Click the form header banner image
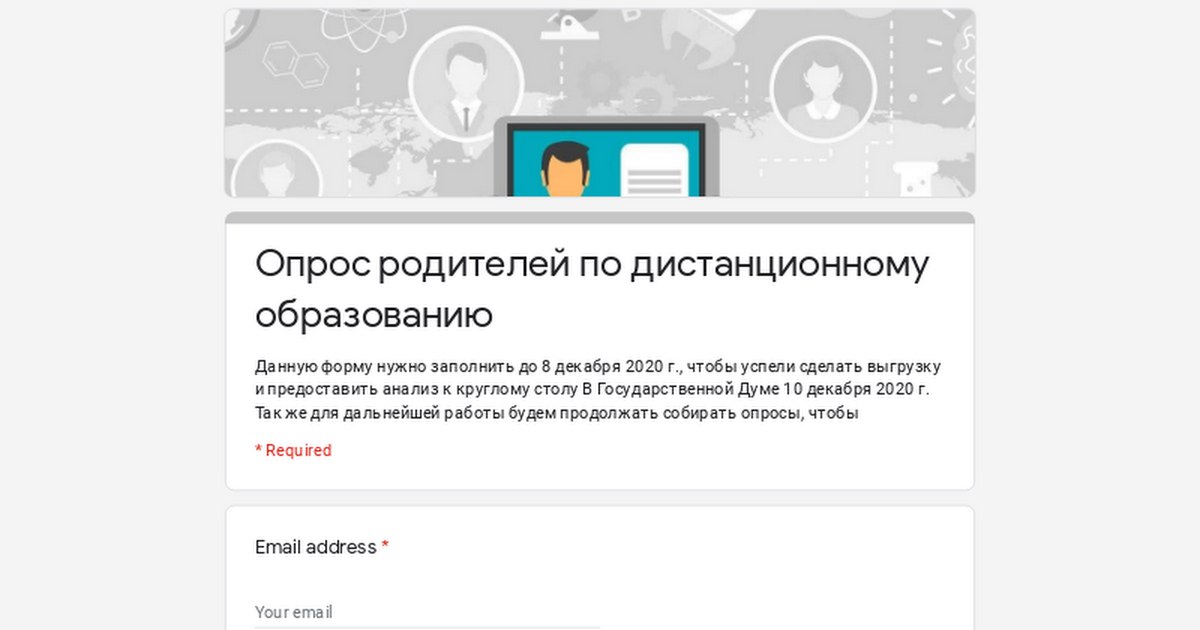 tap(600, 103)
